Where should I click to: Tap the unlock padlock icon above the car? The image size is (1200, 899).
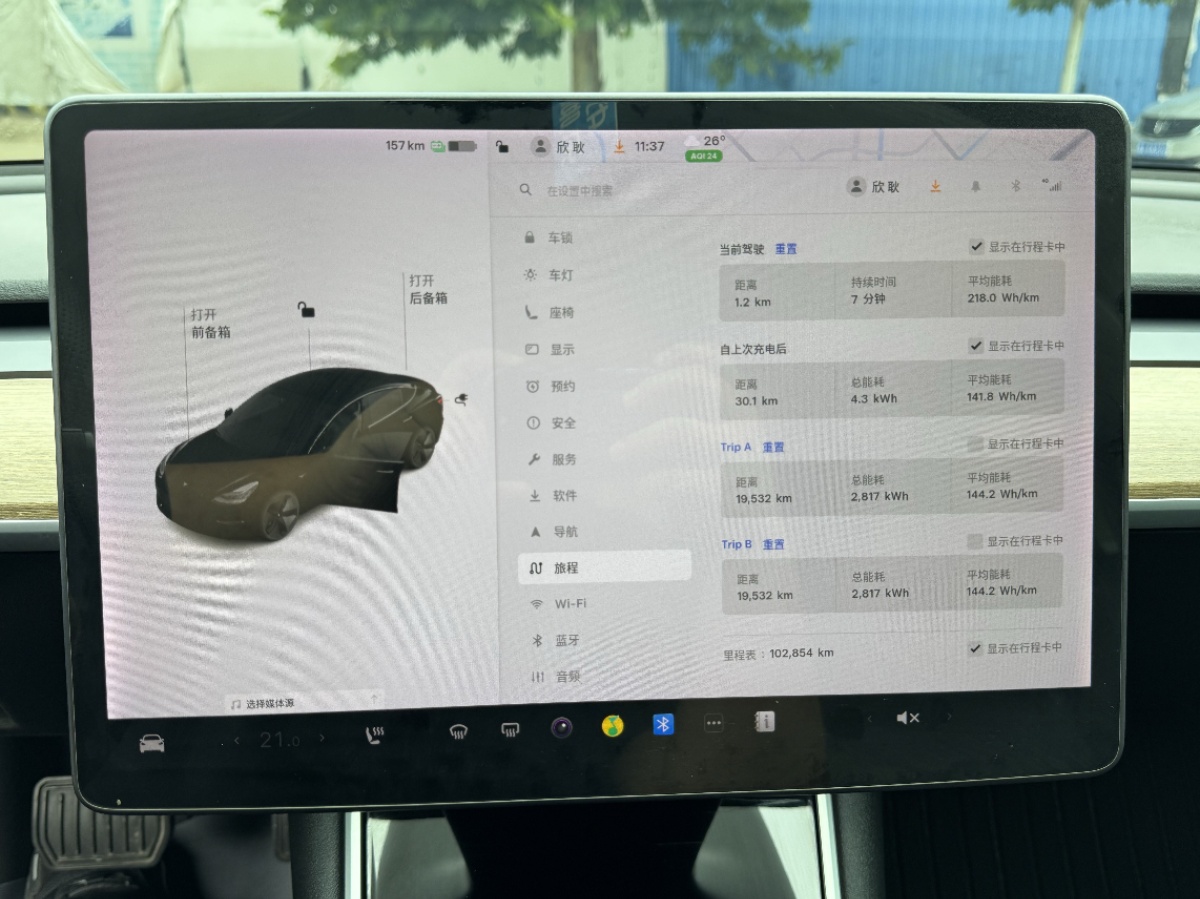[306, 309]
